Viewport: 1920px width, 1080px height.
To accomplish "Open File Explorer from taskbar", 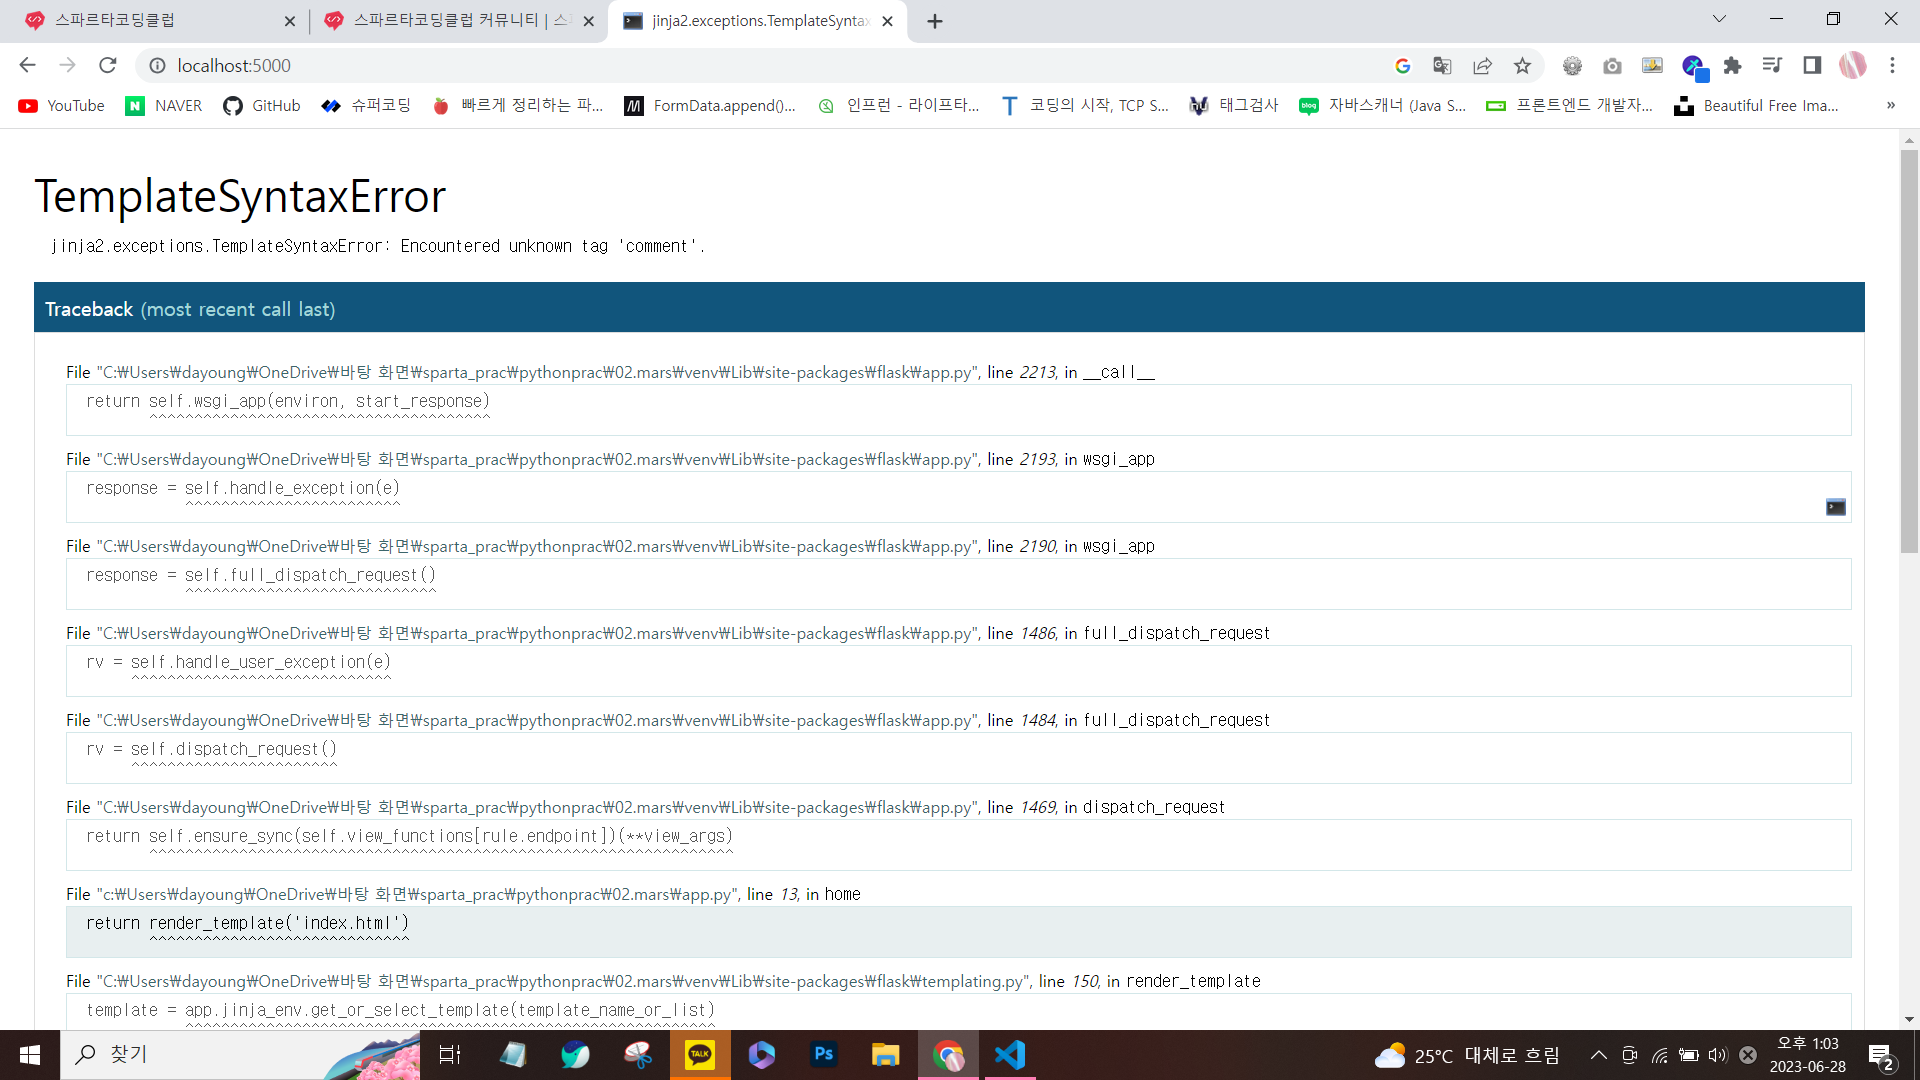I will (x=885, y=1055).
